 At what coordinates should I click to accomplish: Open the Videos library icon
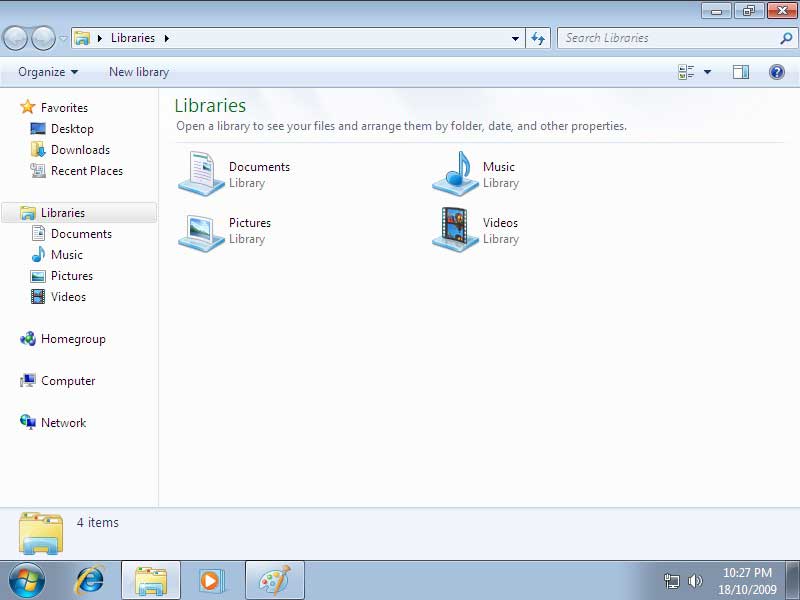pyautogui.click(x=456, y=230)
